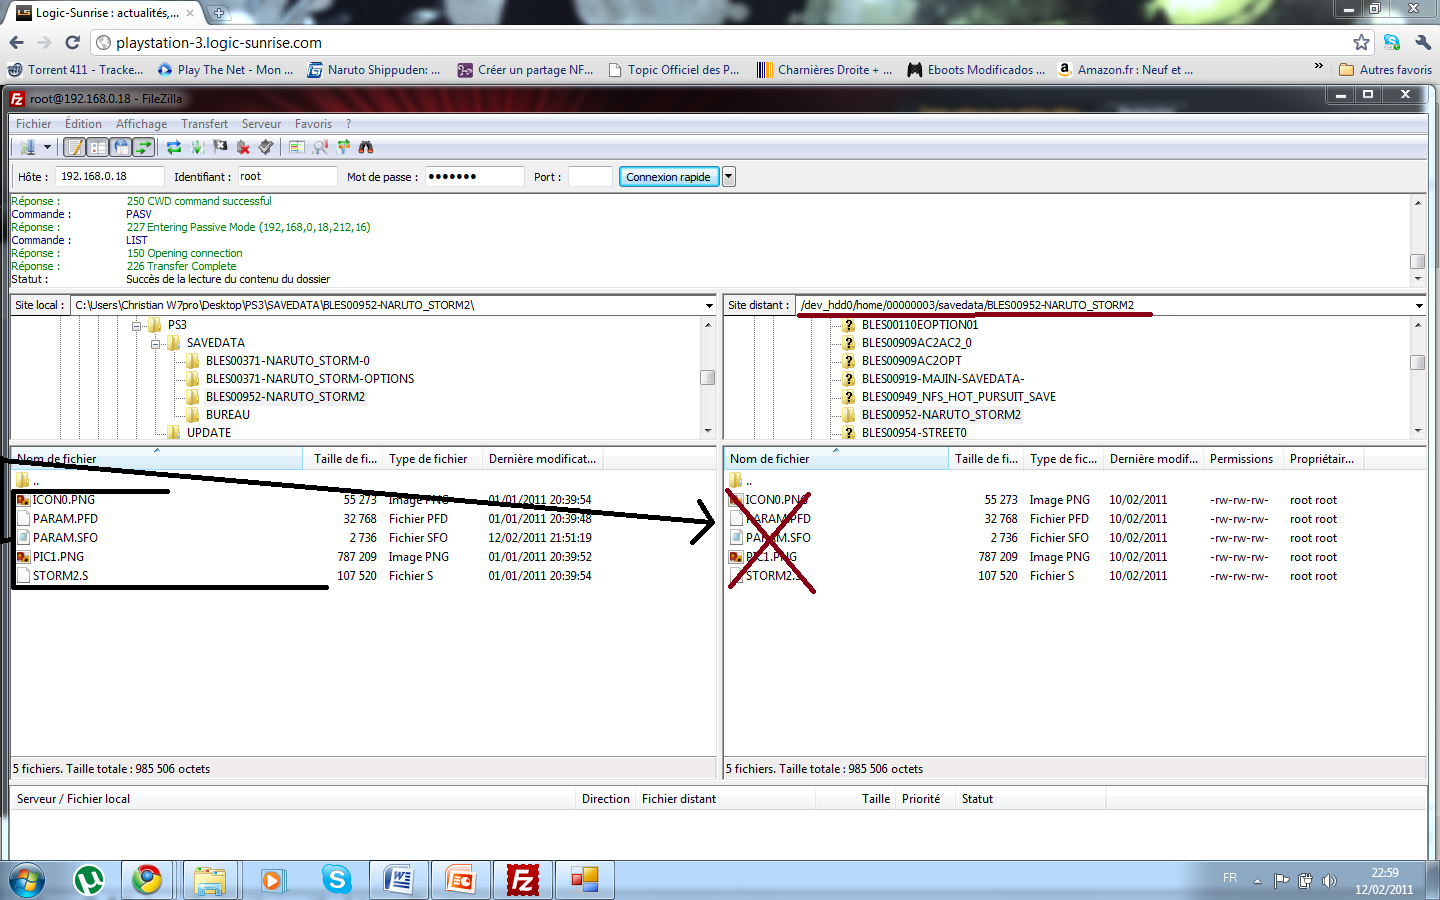
Task: Select BLES00949_NFS_HOT_PURSUIT_SAVE remote folder
Action: click(x=958, y=397)
